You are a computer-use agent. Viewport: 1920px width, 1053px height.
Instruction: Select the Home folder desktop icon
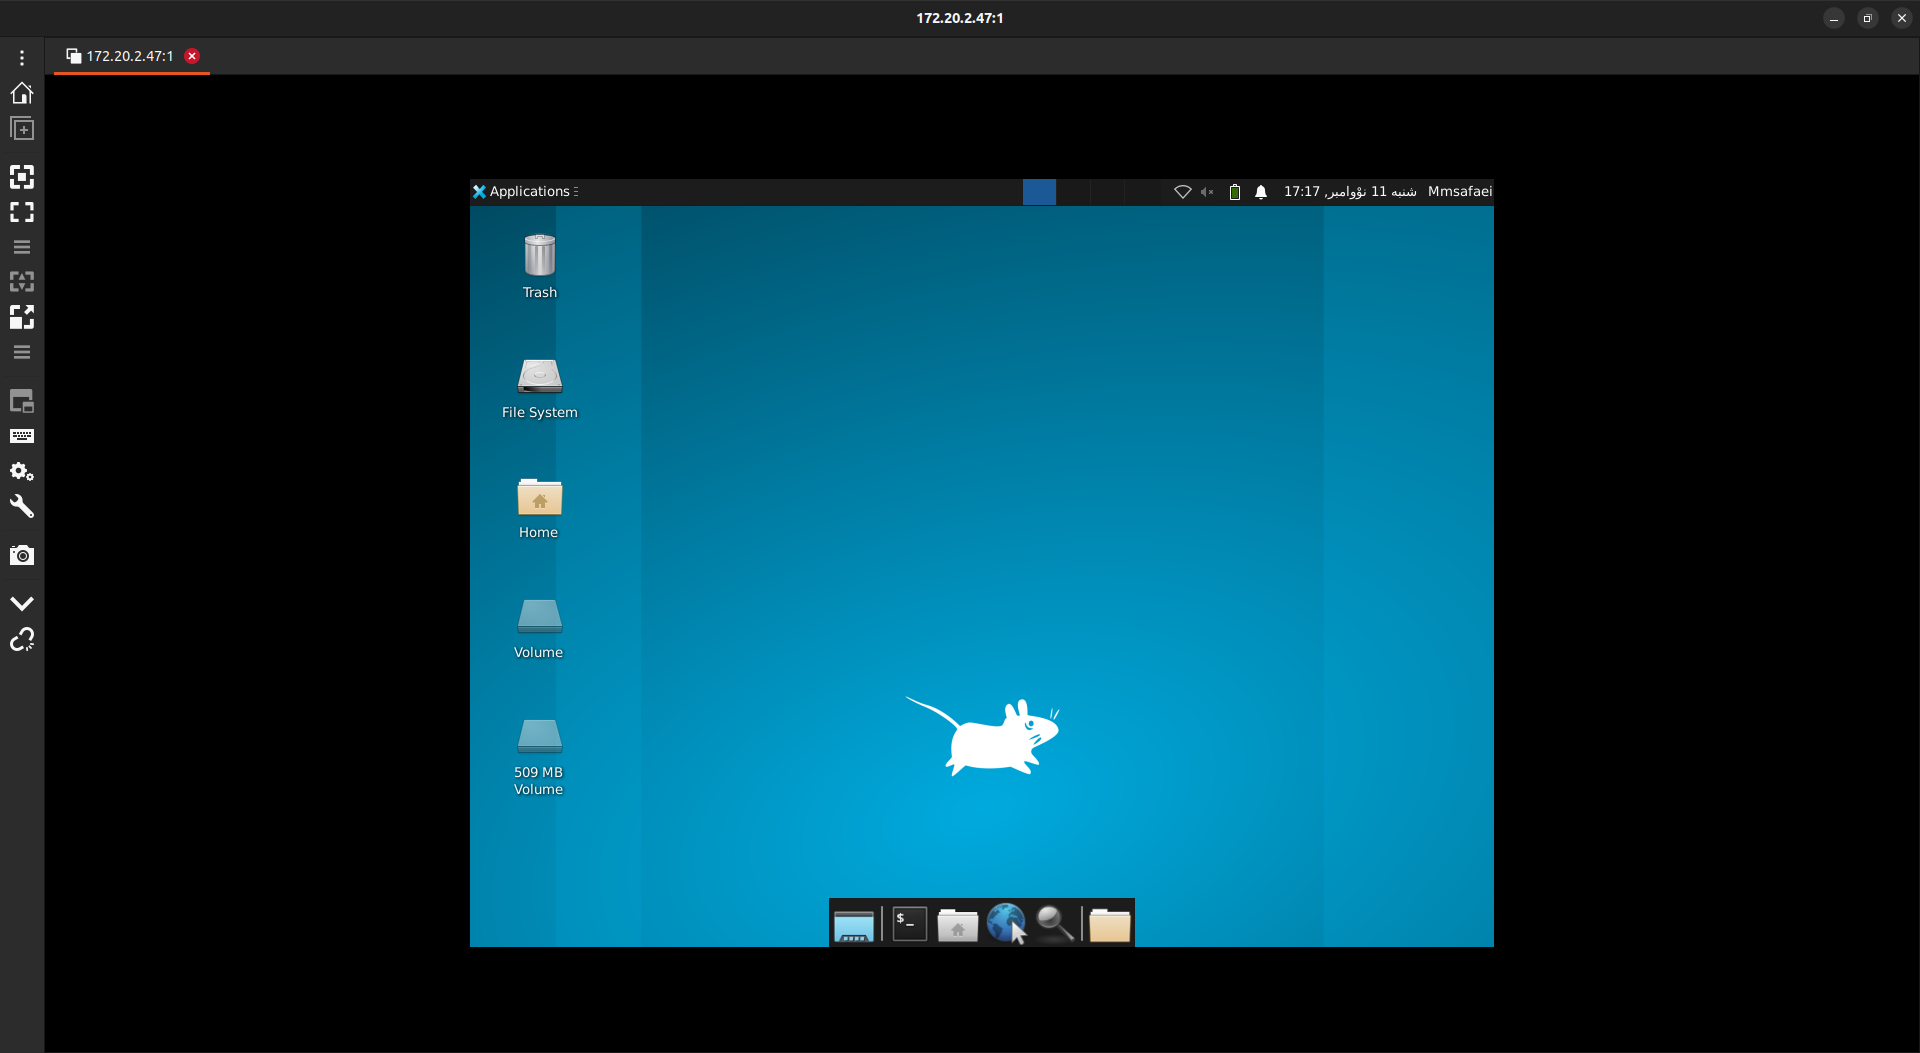click(539, 508)
